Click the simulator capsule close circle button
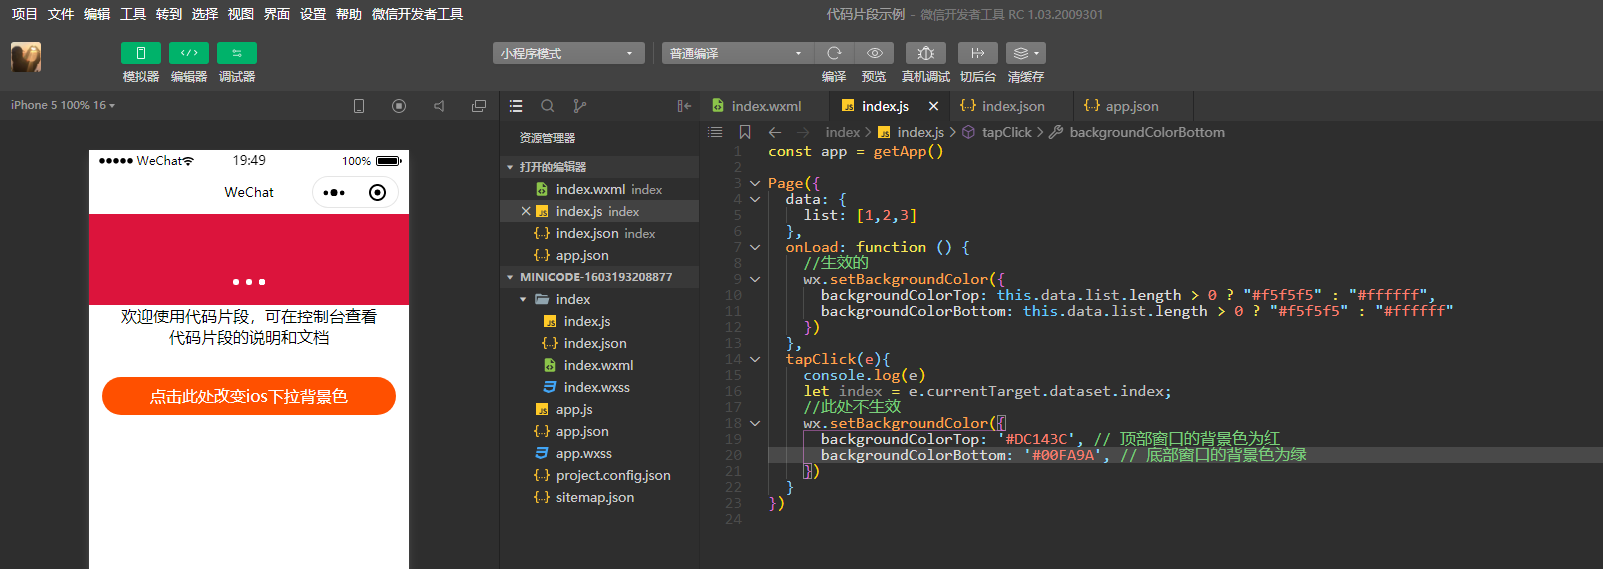Viewport: 1603px width, 569px height. 377,192
